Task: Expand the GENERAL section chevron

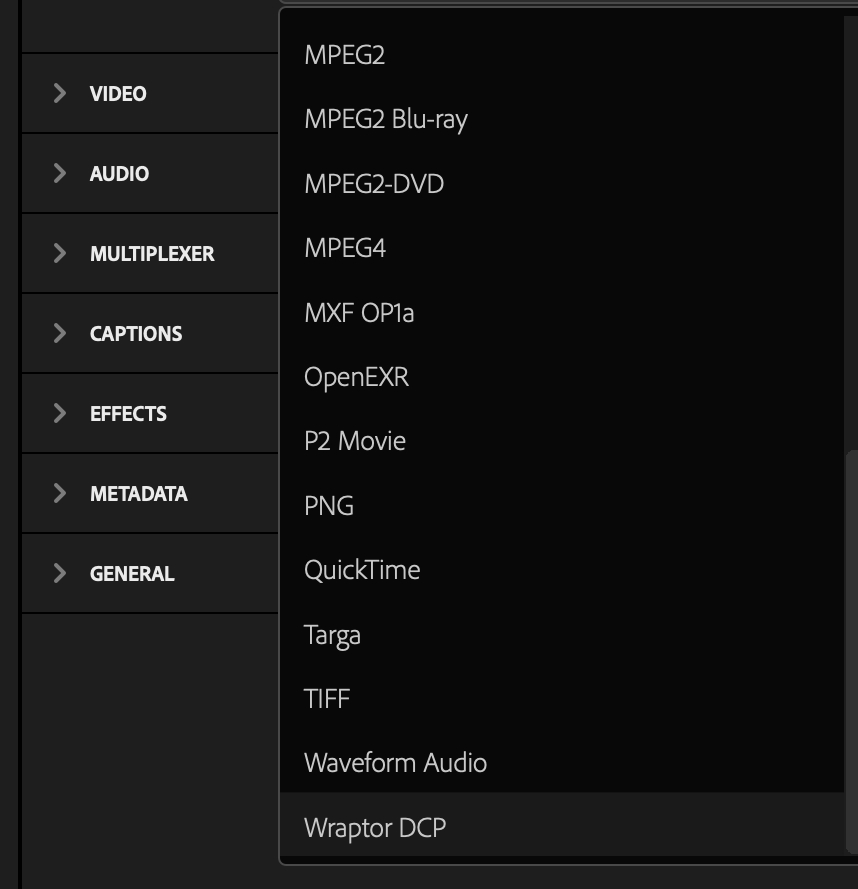Action: tap(60, 573)
